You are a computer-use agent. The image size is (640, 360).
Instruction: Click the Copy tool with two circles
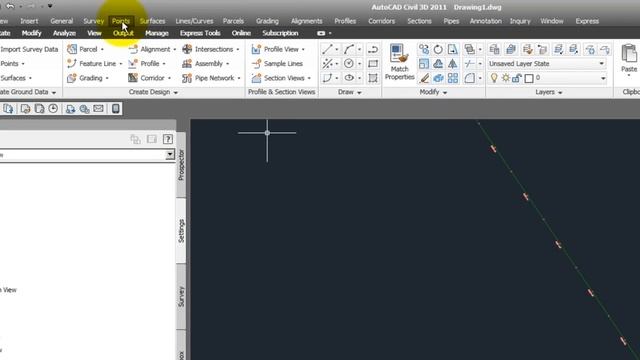coord(424,49)
